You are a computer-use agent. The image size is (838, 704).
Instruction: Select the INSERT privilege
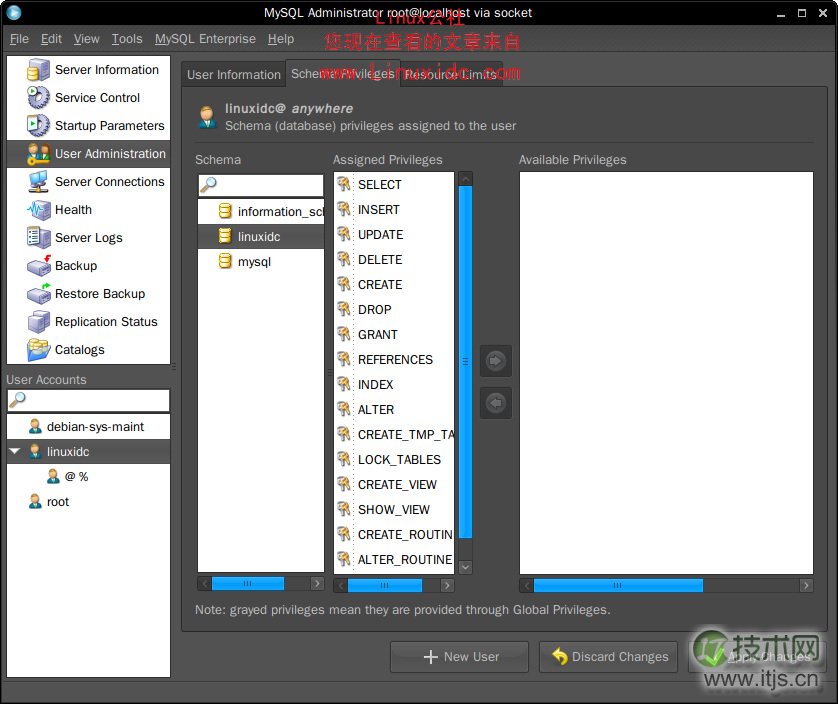tap(394, 210)
